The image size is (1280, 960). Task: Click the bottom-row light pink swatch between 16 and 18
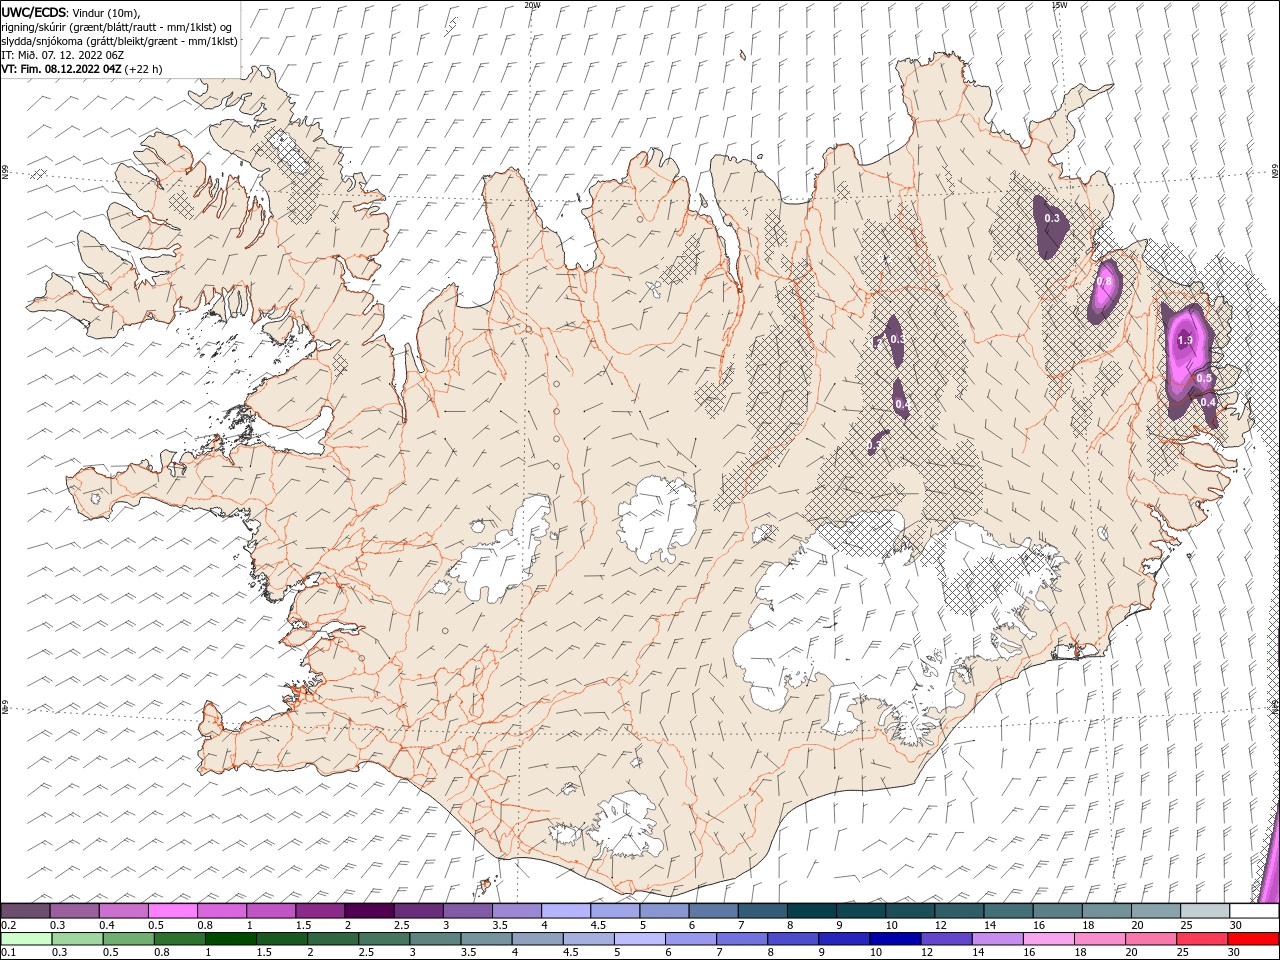pyautogui.click(x=1047, y=939)
